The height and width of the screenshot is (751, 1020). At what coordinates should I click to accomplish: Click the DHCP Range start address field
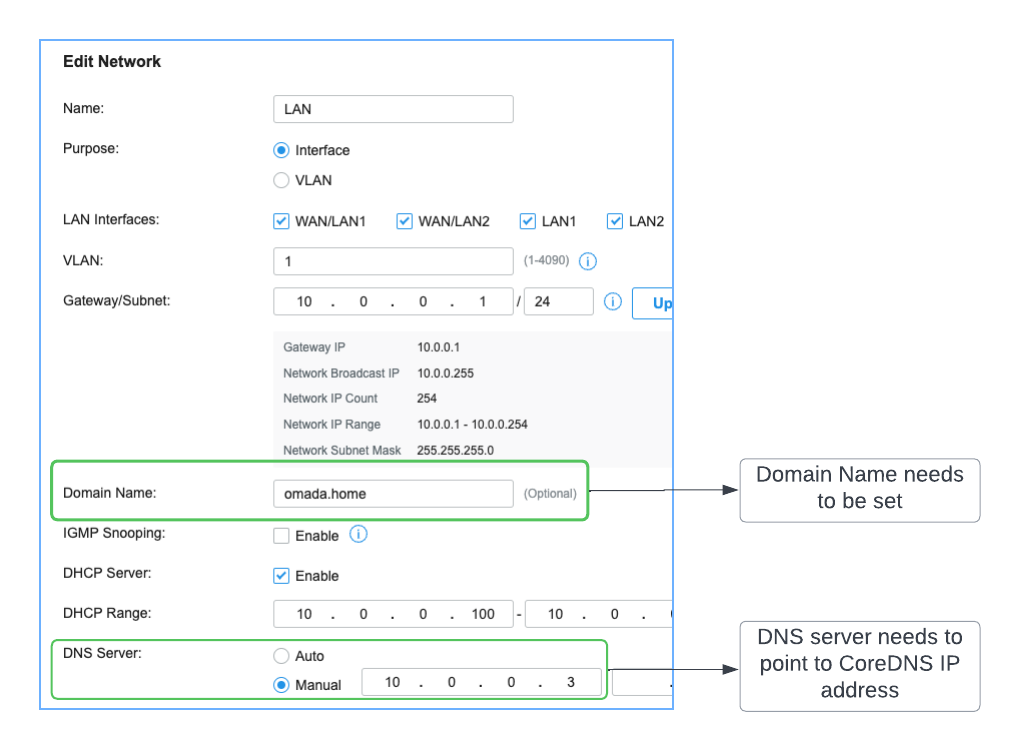click(x=393, y=614)
